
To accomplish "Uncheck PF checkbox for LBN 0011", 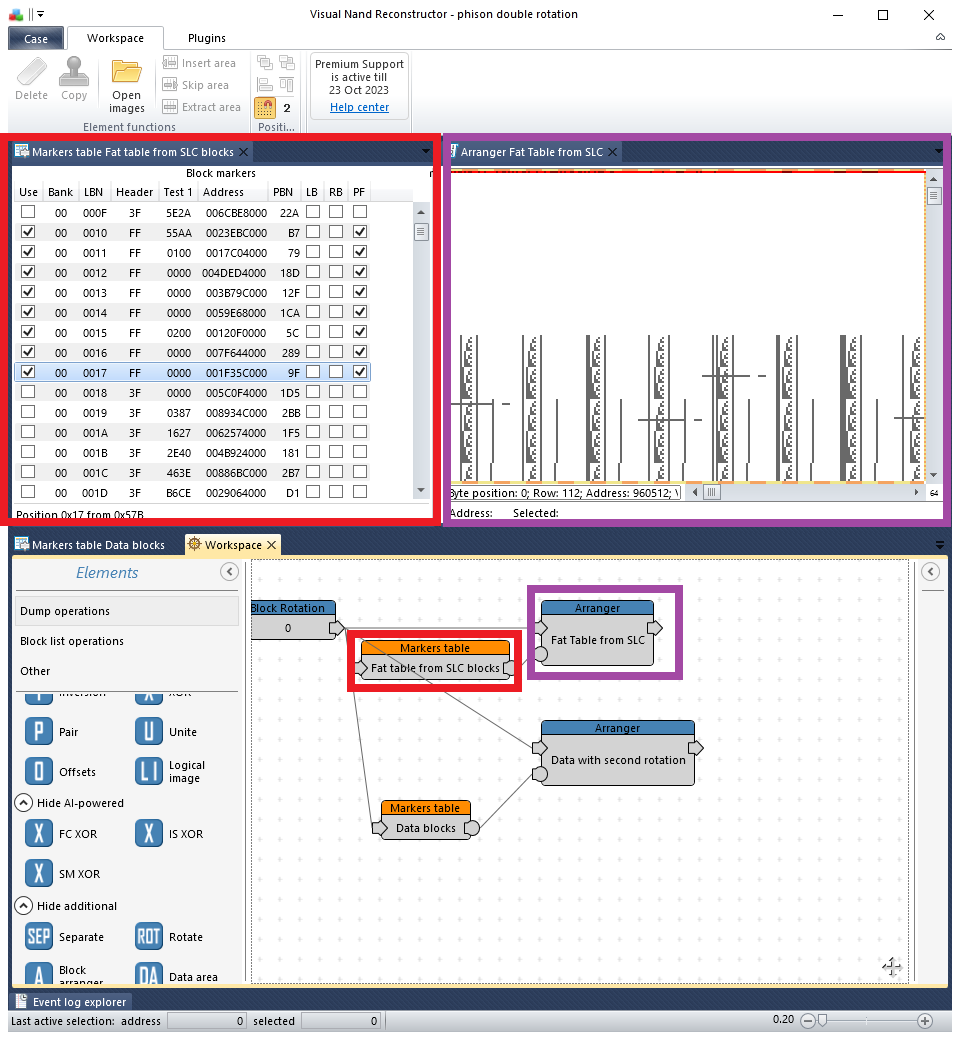I will (360, 251).
